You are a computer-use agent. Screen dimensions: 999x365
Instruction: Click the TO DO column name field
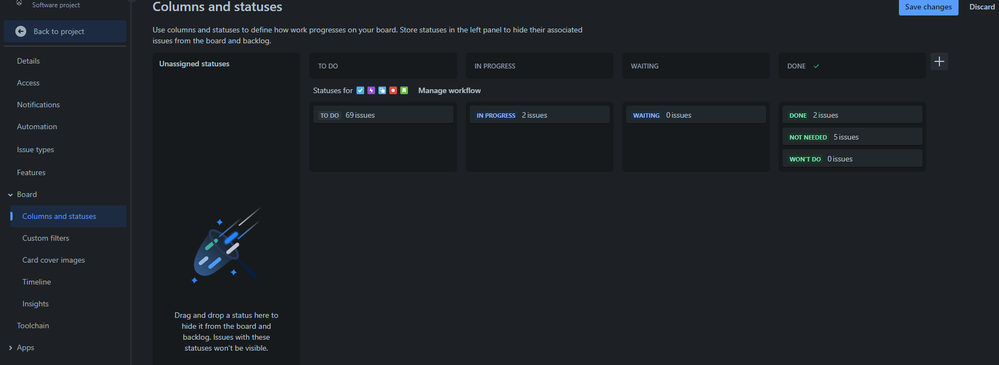[383, 66]
